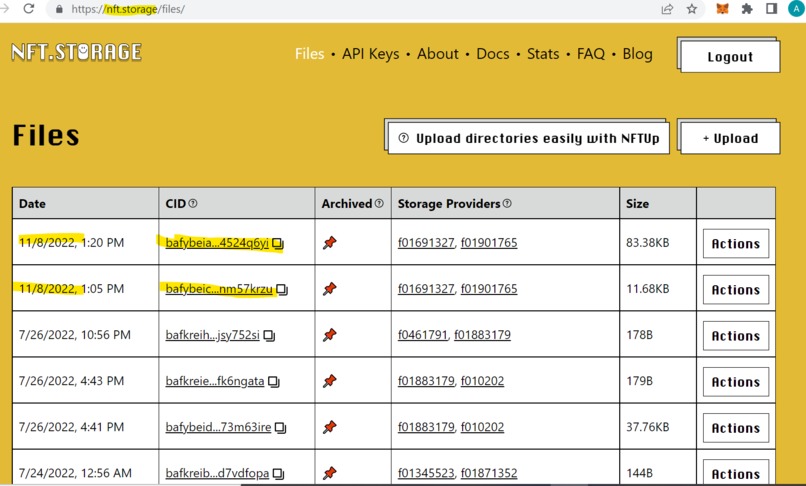Open the extensions puzzle icon
Viewport: 806px width, 486px height.
747,9
